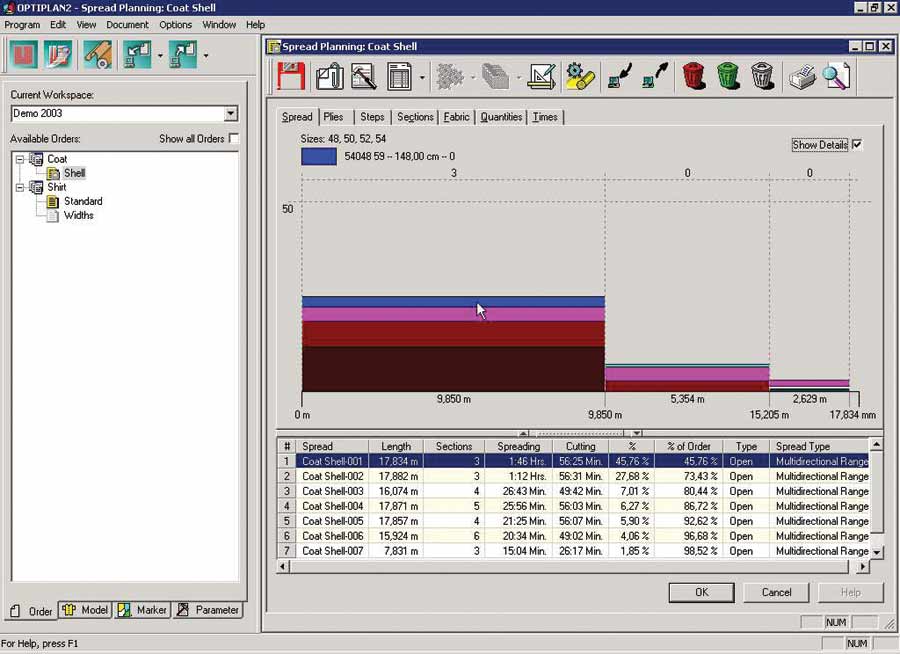900x654 pixels.
Task: Collapse the Shirt order tree node
Action: pyautogui.click(x=20, y=187)
